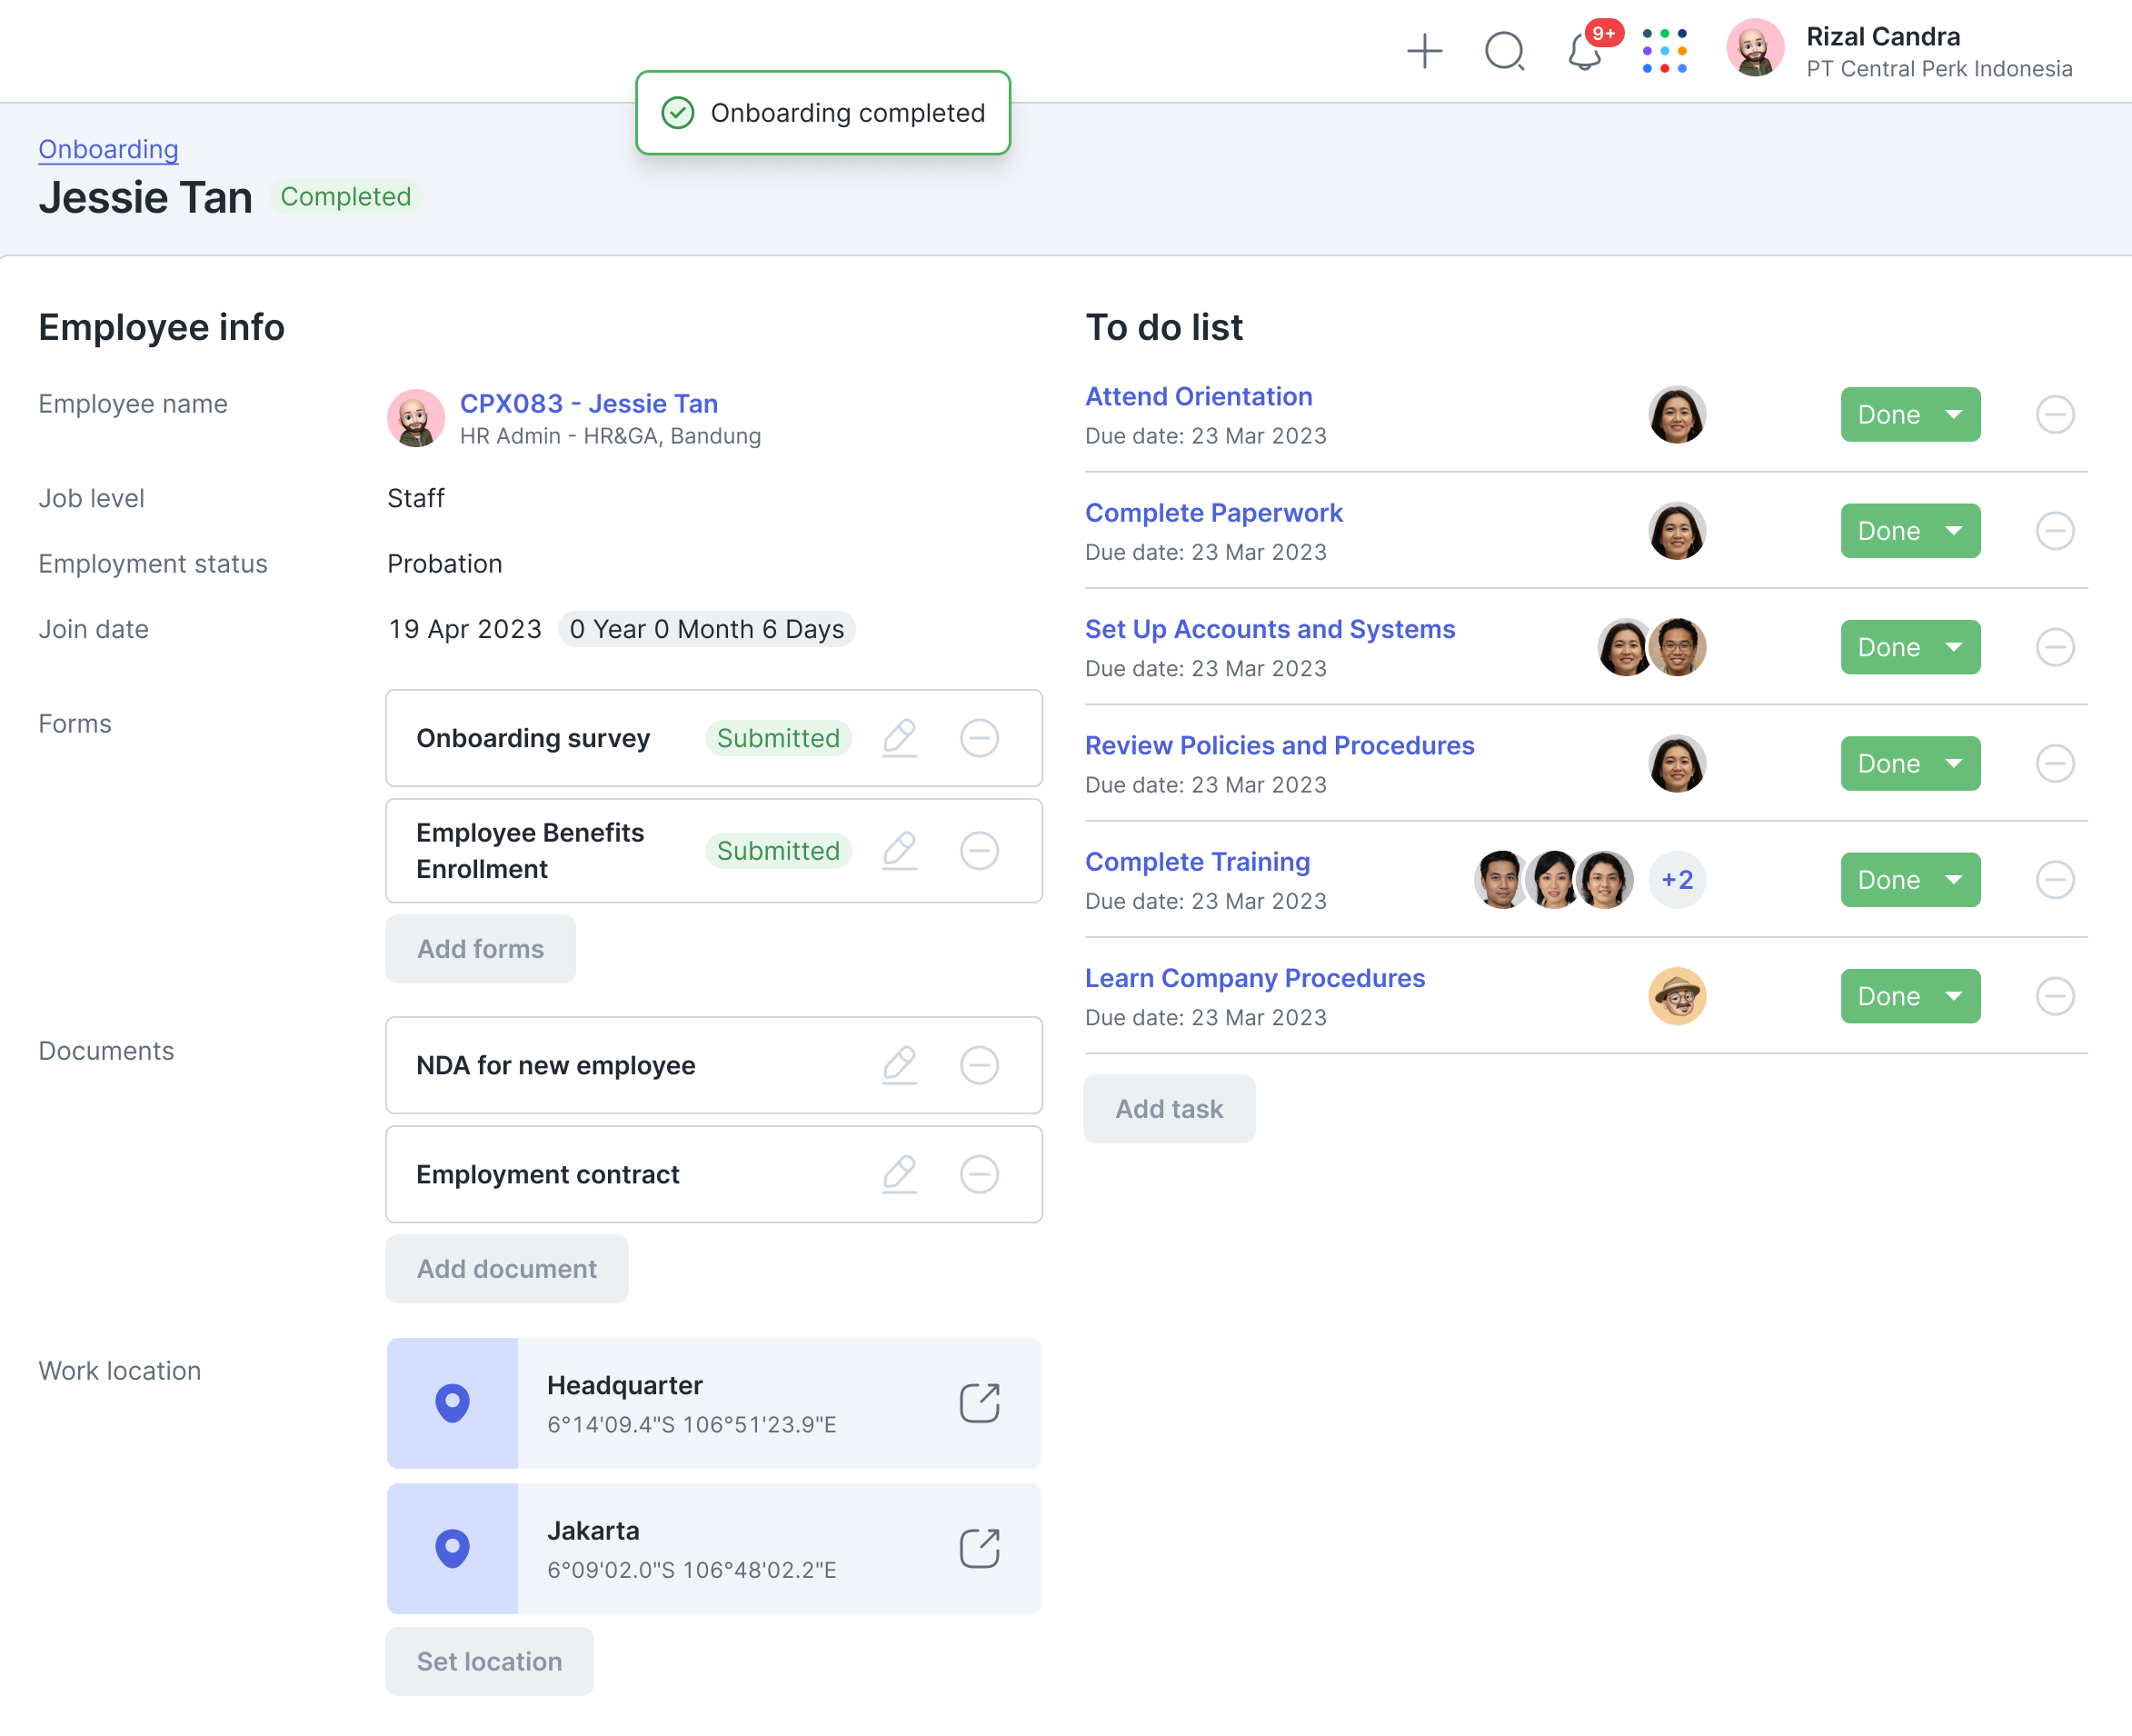Click the Add task button

(1168, 1109)
